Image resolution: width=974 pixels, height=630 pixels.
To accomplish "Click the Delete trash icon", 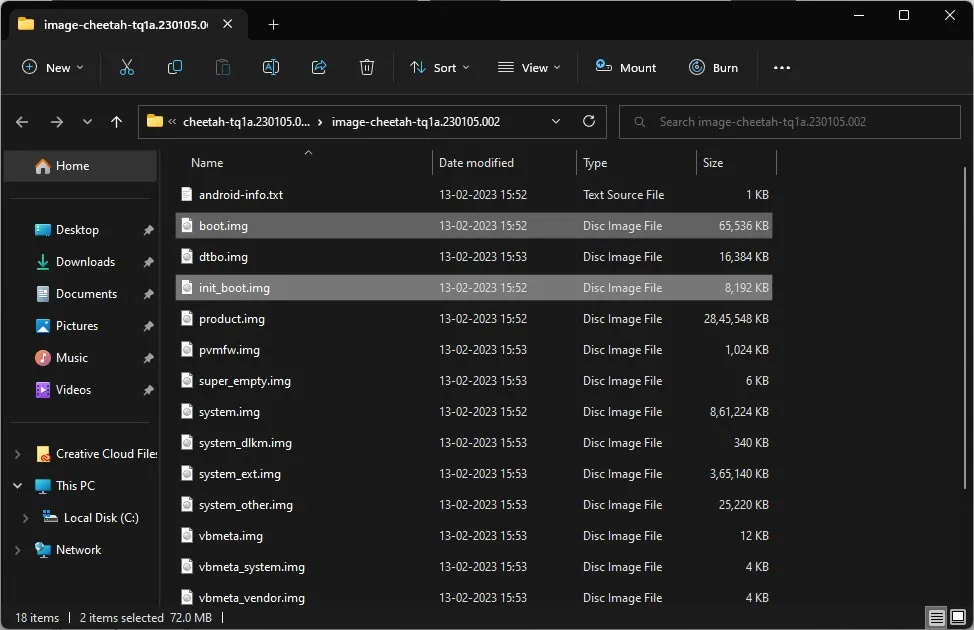I will click(367, 67).
